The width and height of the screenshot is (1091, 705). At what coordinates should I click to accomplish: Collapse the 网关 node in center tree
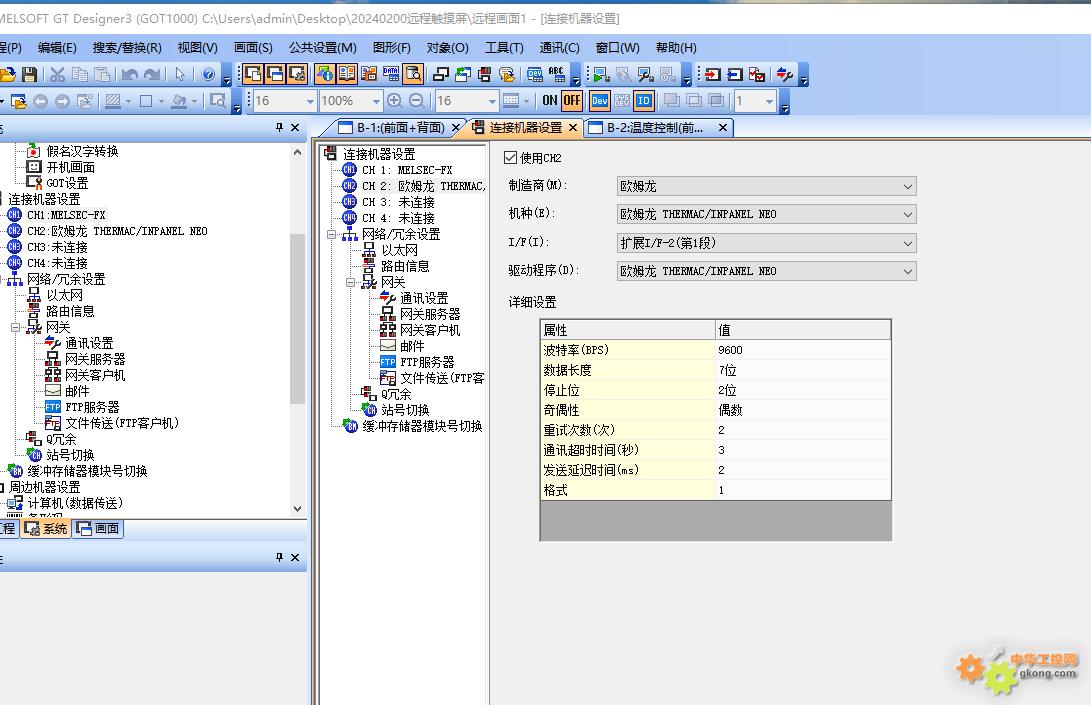(350, 283)
